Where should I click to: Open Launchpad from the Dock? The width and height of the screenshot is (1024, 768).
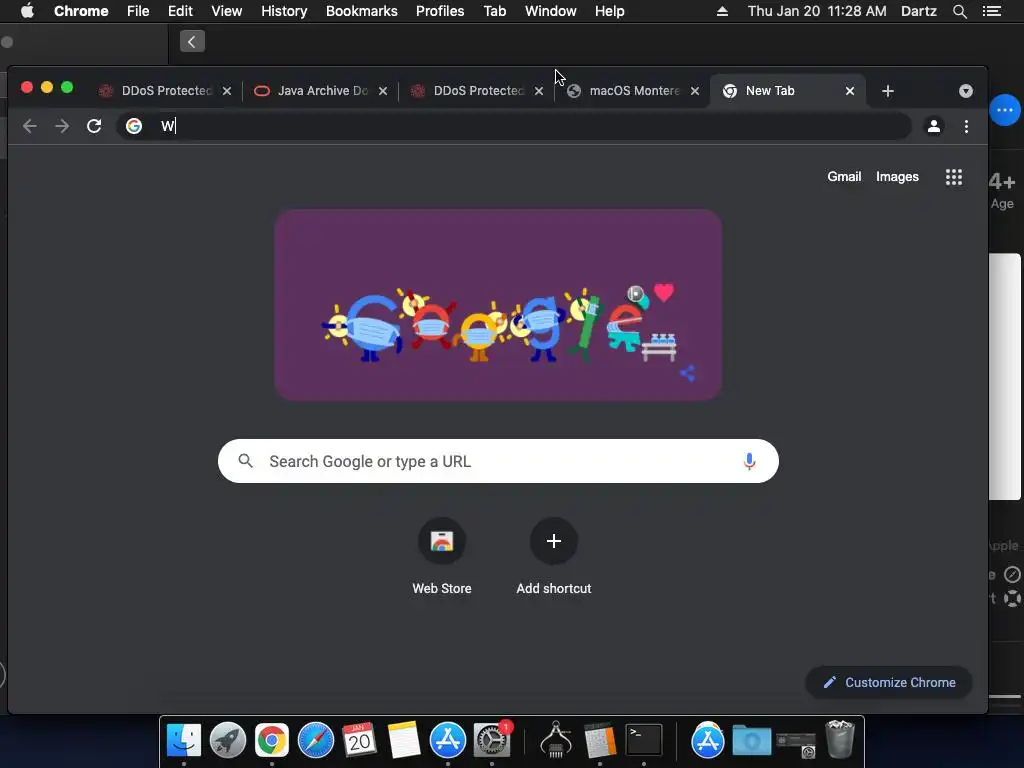[227, 740]
